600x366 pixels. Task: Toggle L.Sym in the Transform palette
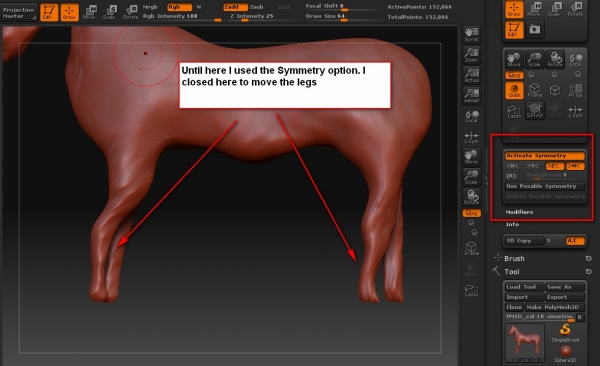tap(575, 111)
